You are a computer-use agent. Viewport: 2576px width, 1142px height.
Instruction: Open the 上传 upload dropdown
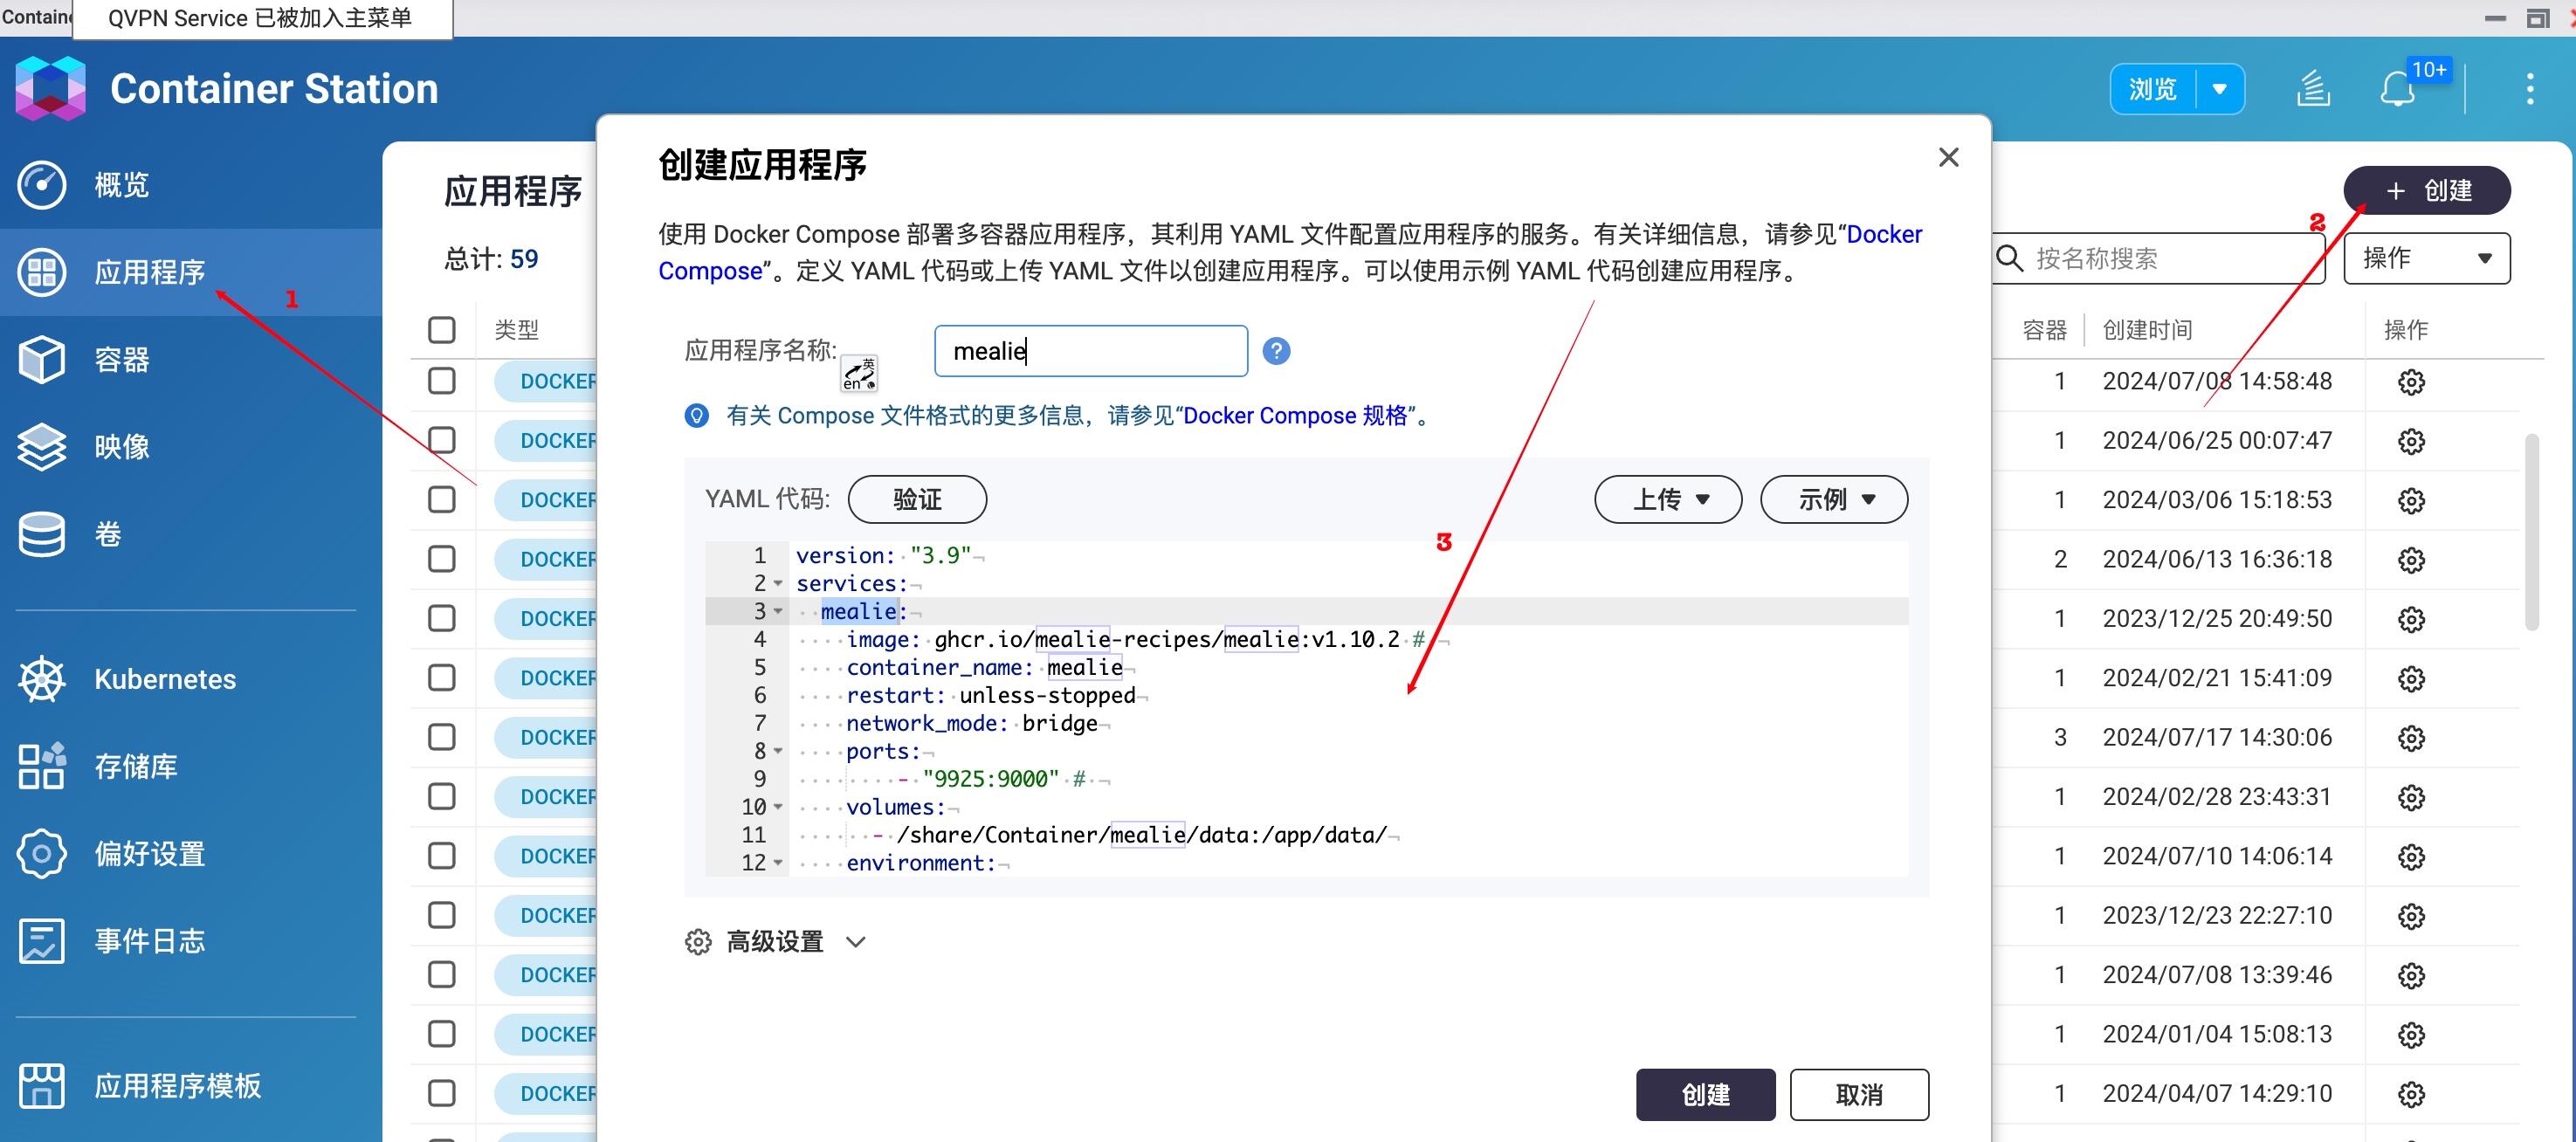coord(1668,499)
